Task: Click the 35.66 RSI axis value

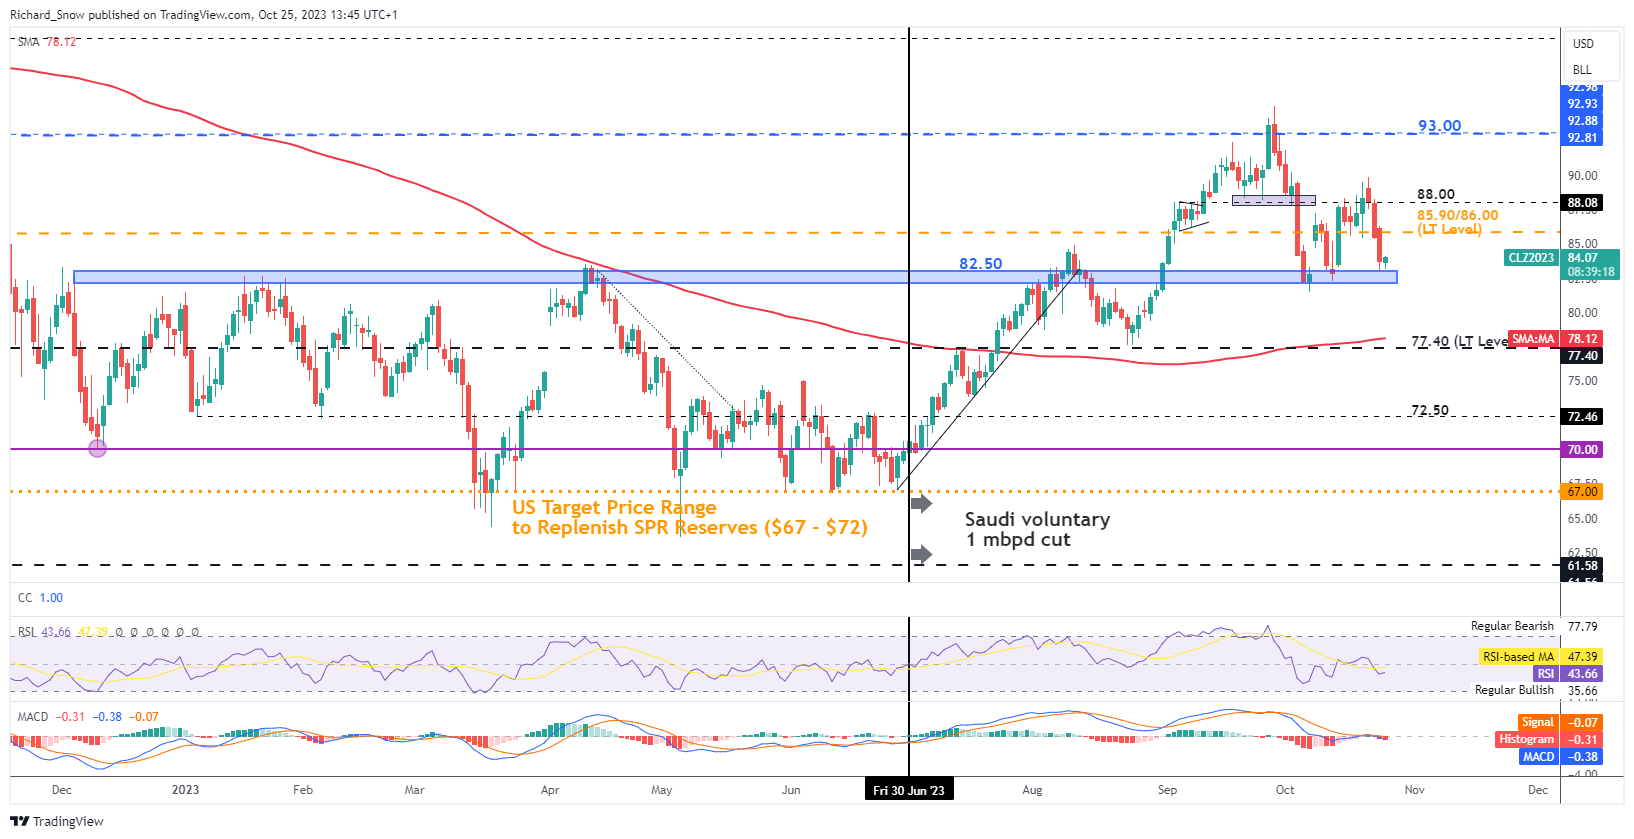Action: point(1582,691)
